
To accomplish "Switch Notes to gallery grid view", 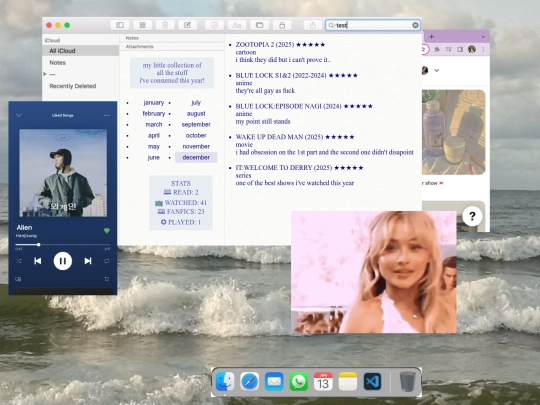I will 142,25.
